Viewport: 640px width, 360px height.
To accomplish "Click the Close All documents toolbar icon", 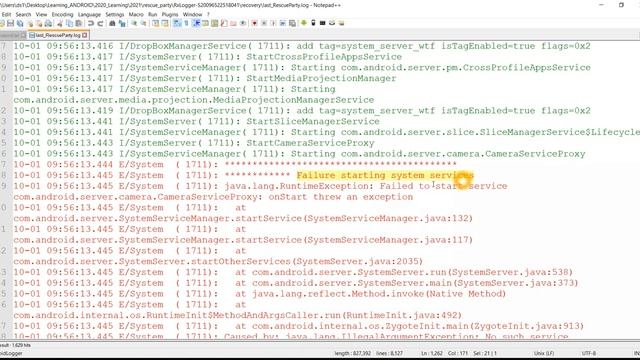I will coord(39,23).
